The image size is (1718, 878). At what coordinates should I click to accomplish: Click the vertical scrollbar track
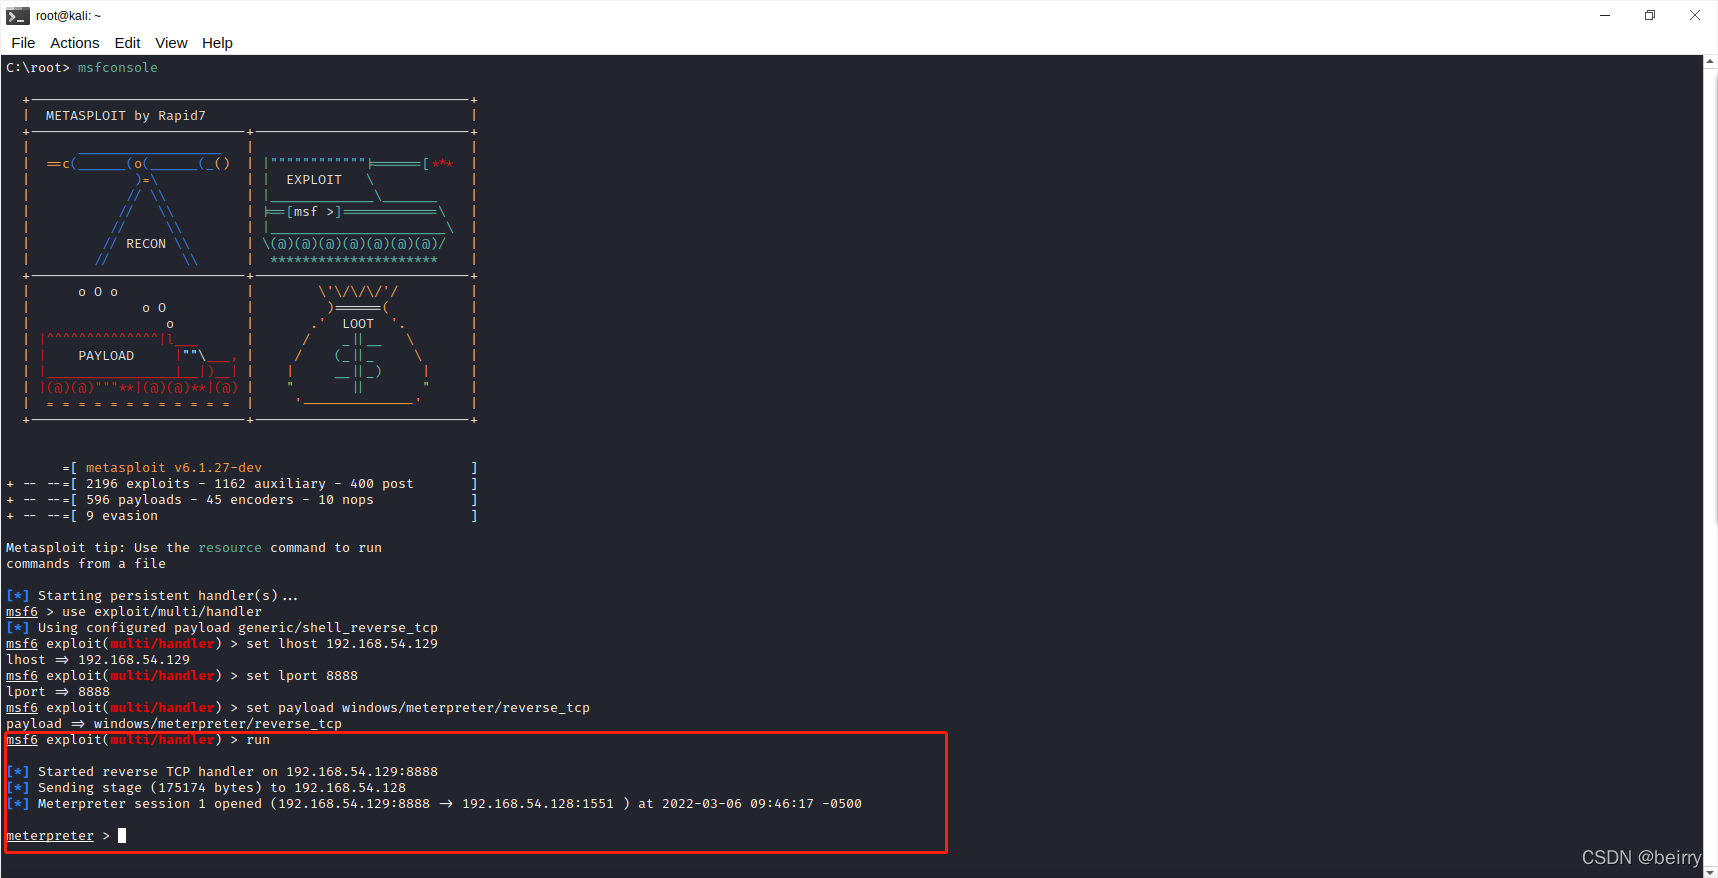point(1710,465)
